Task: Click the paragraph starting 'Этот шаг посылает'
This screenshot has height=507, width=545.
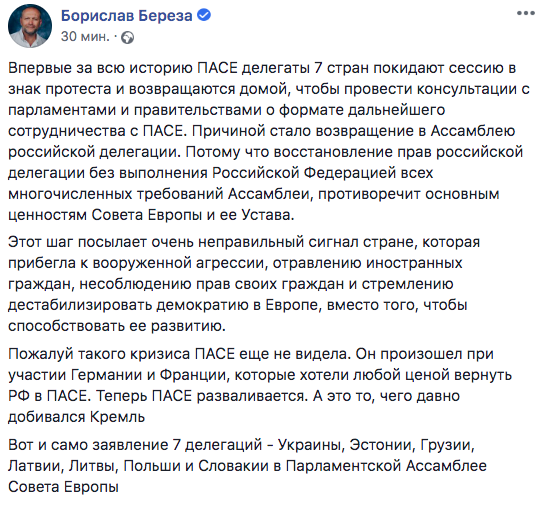Action: 244,284
